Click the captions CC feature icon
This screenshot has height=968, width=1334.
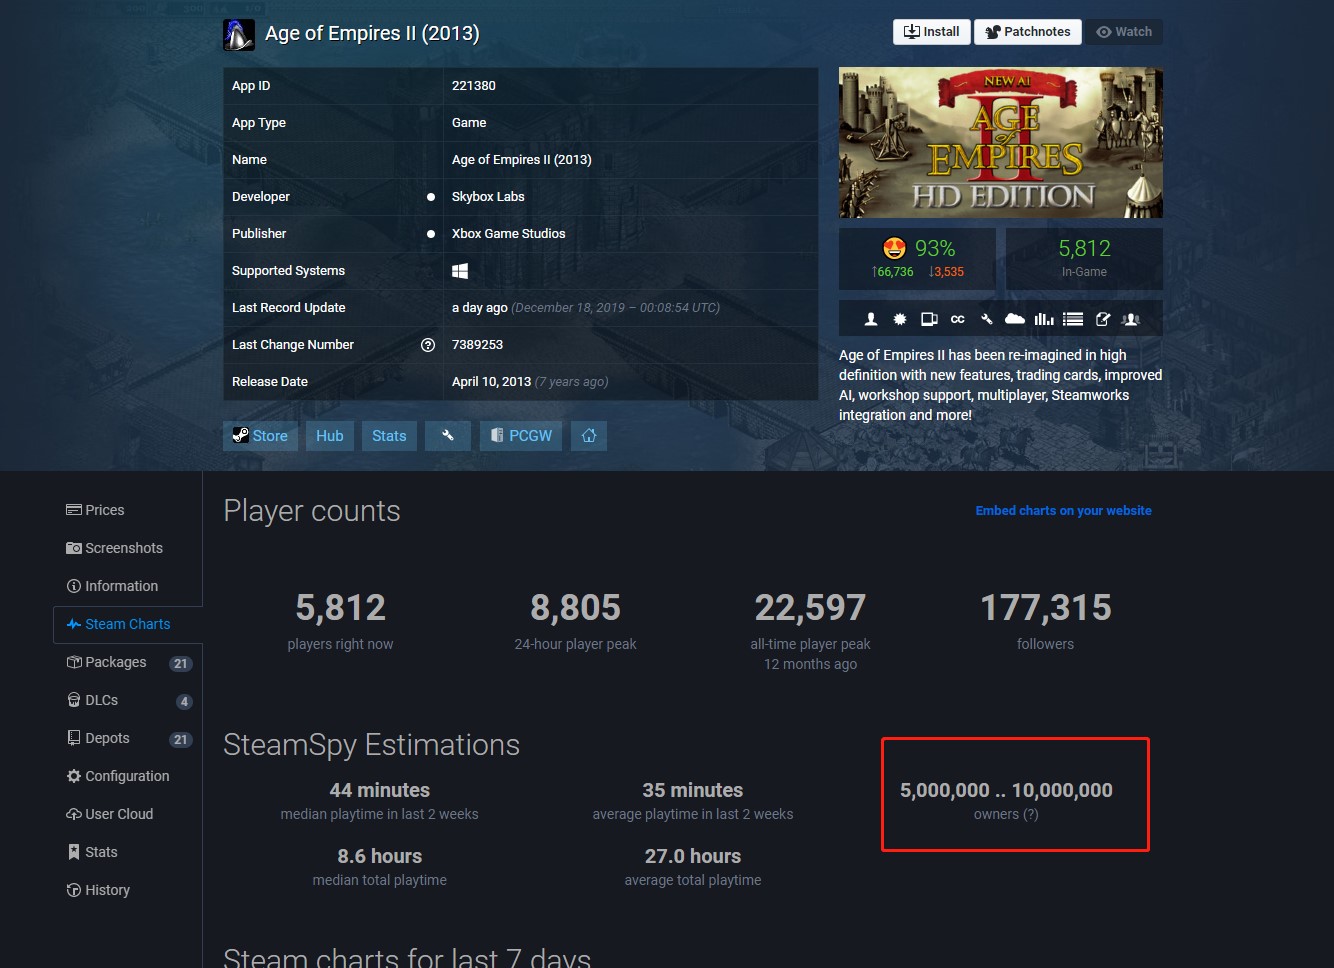click(x=957, y=319)
